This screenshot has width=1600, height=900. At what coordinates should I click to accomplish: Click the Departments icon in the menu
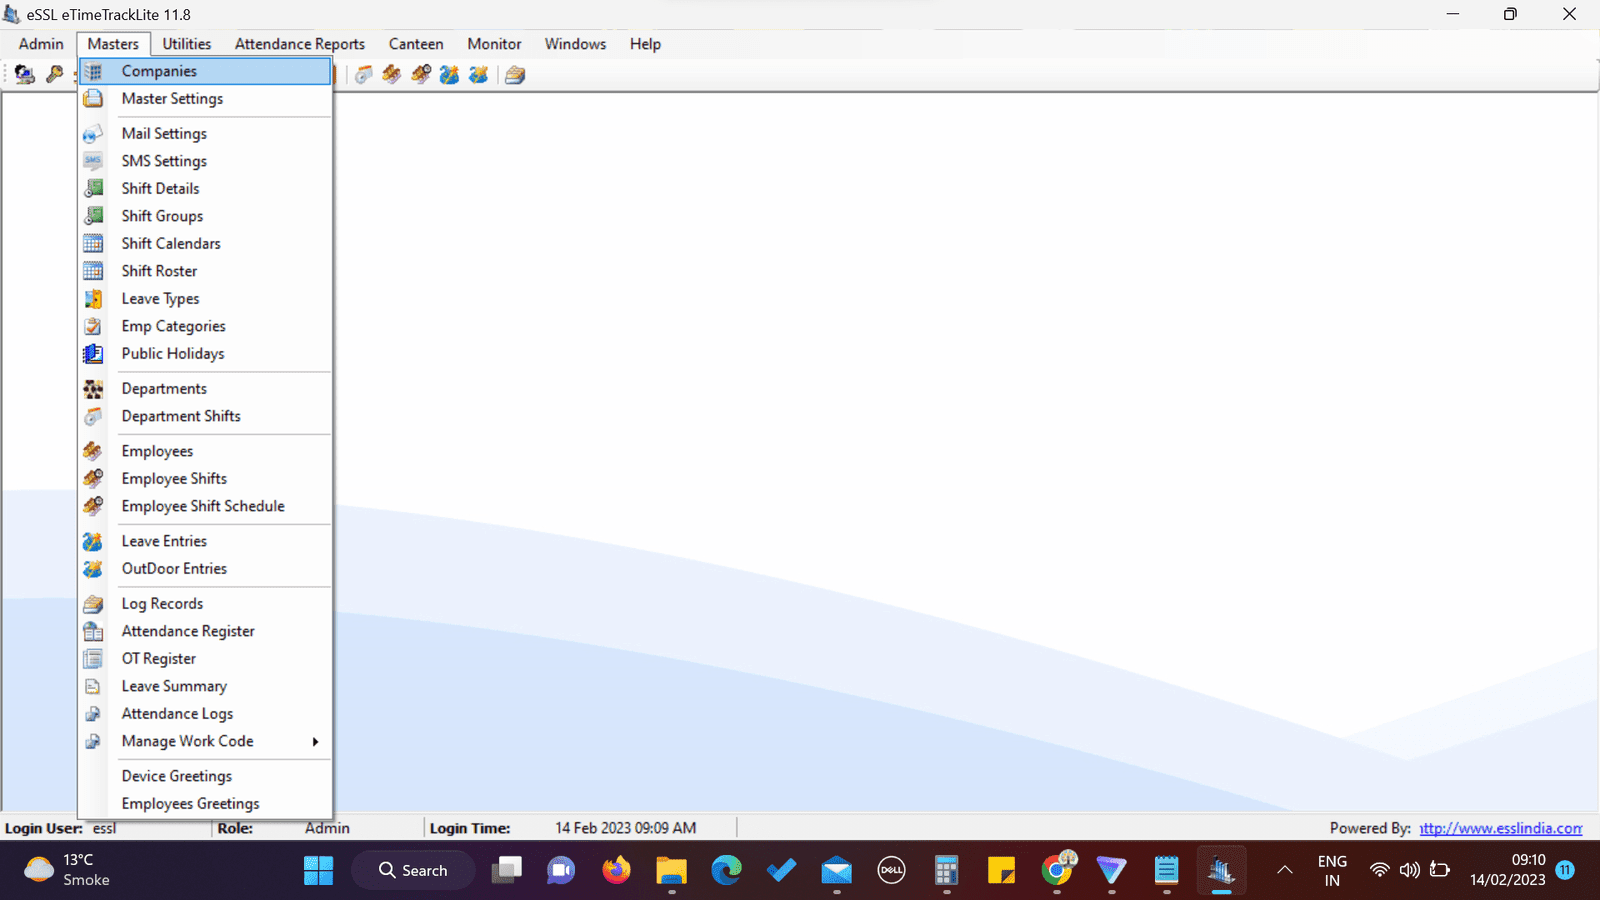click(x=93, y=389)
